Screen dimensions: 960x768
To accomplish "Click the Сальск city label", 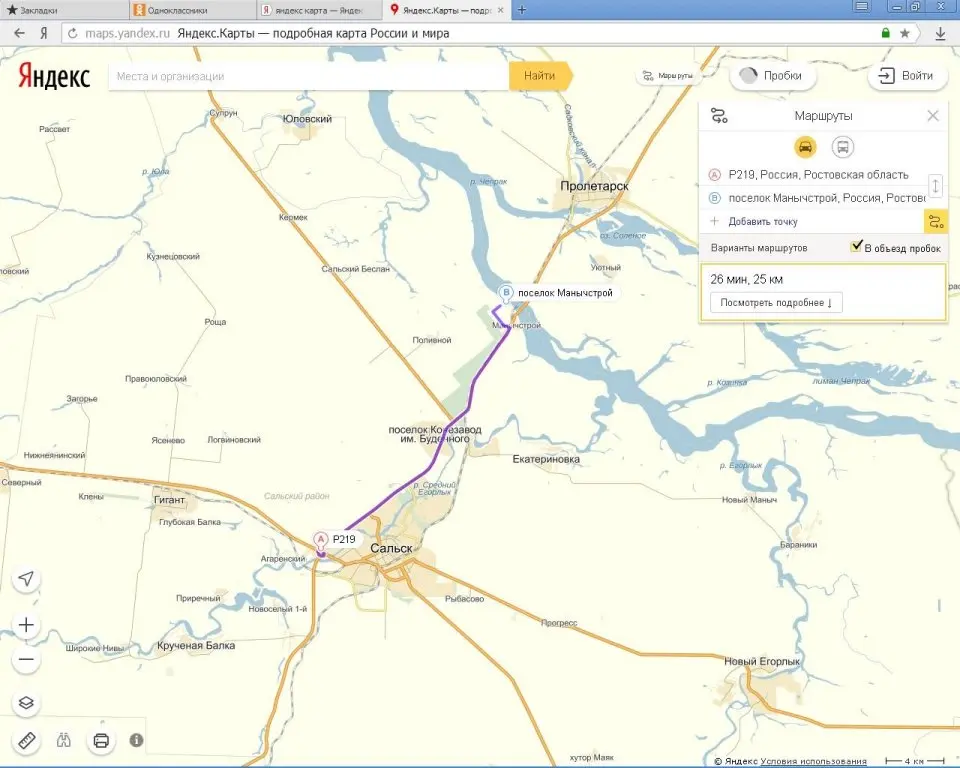I will click(x=391, y=549).
